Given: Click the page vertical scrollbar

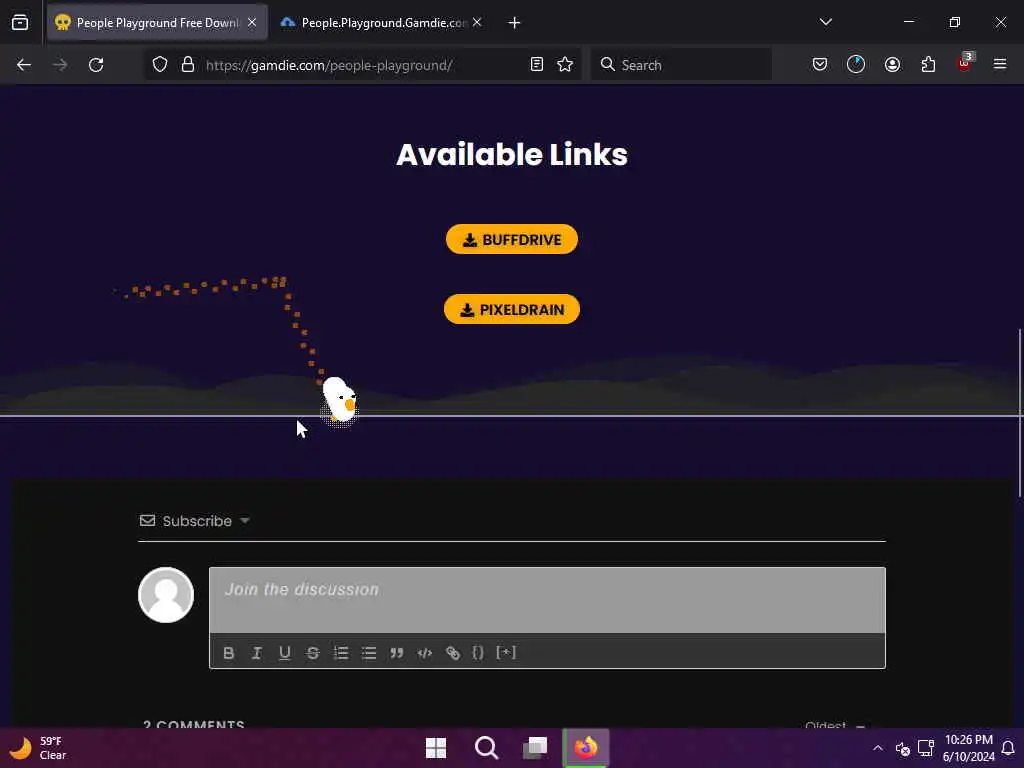Looking at the screenshot, I should [1019, 413].
